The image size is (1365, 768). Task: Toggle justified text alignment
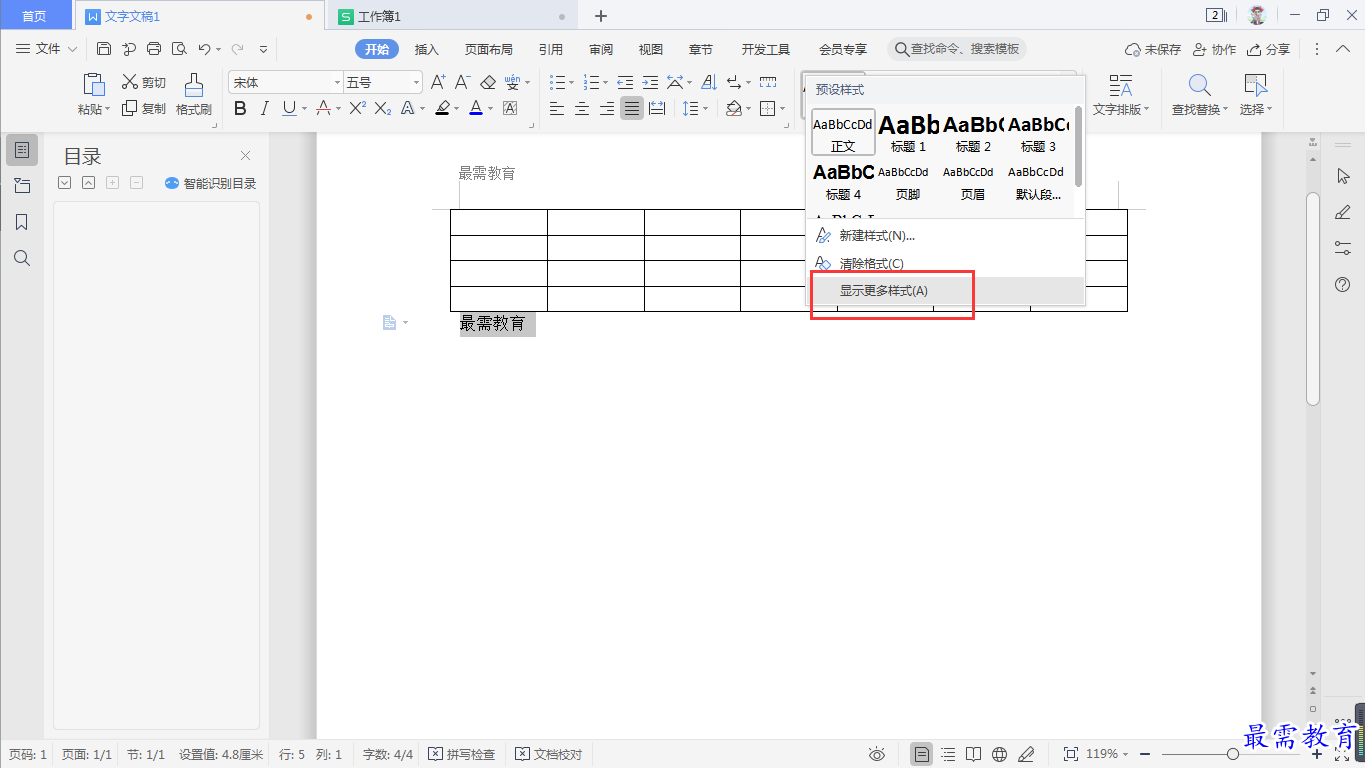(632, 108)
